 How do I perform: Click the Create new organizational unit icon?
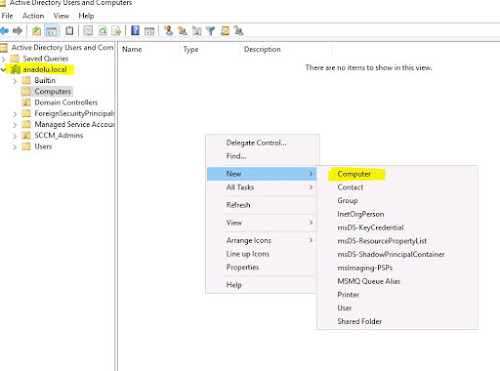coord(197,31)
